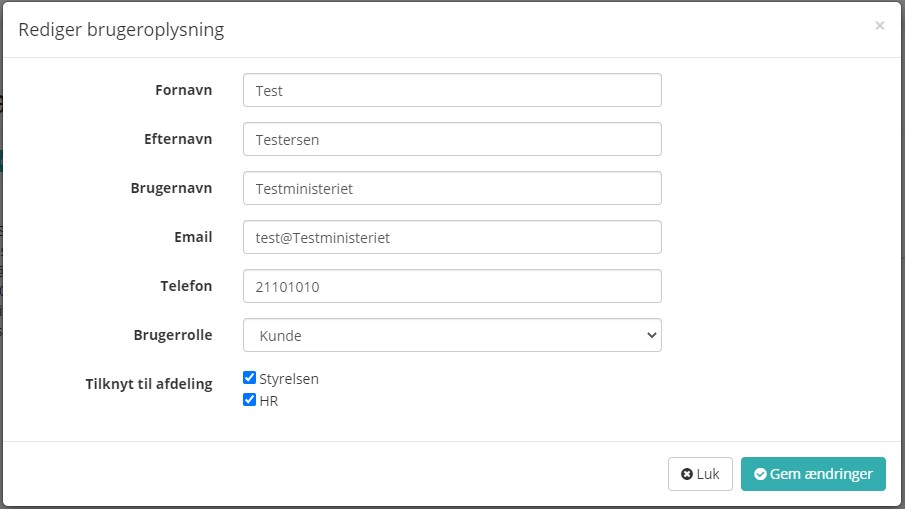The height and width of the screenshot is (509, 905).
Task: Select the Brugernavn text field
Action: point(452,188)
